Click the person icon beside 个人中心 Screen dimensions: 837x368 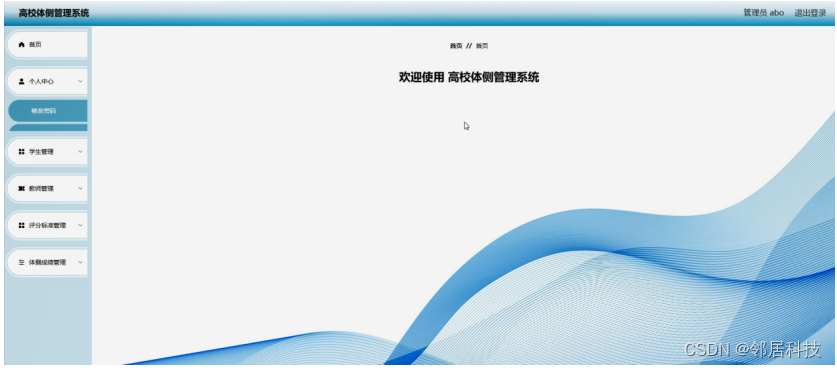(x=21, y=82)
